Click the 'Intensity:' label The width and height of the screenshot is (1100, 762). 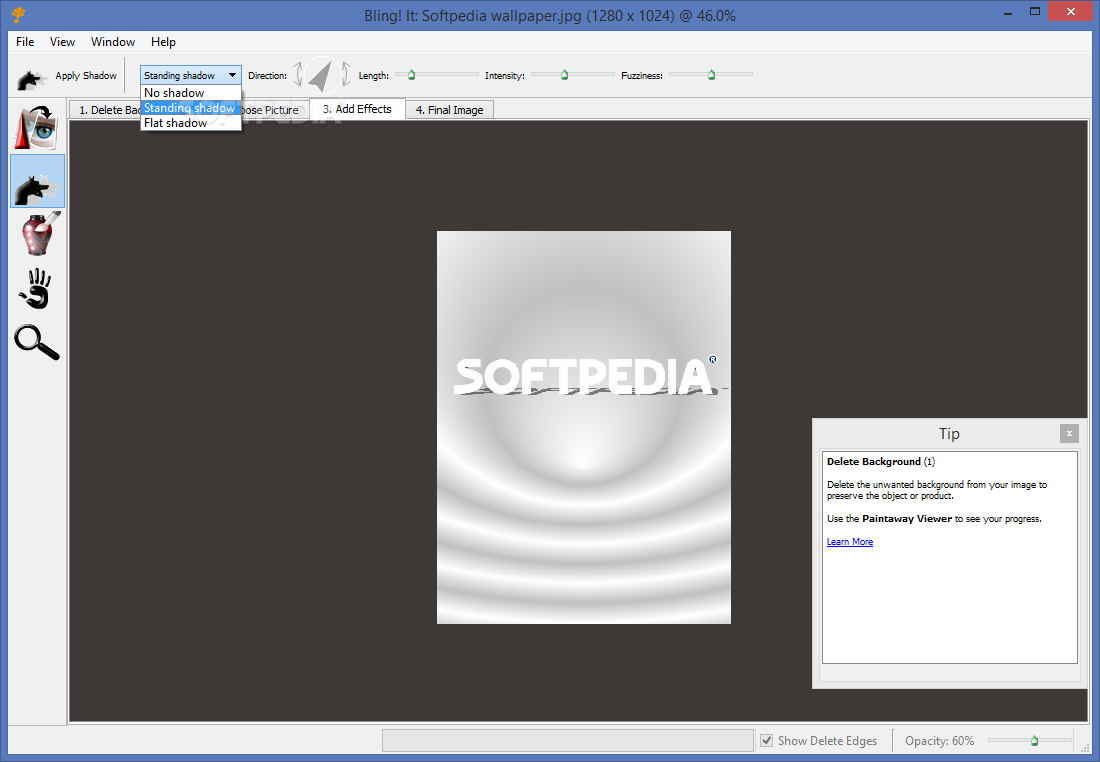(x=504, y=76)
